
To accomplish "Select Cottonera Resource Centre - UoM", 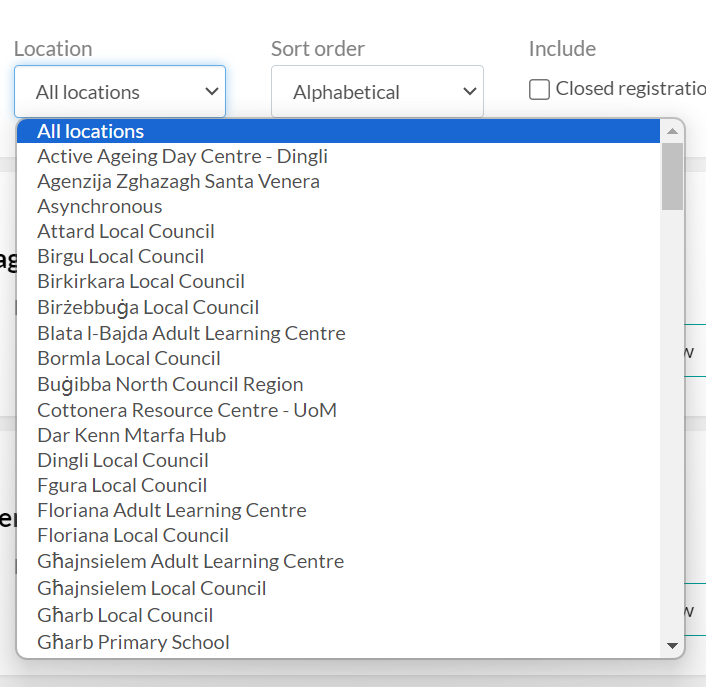I will (x=187, y=410).
